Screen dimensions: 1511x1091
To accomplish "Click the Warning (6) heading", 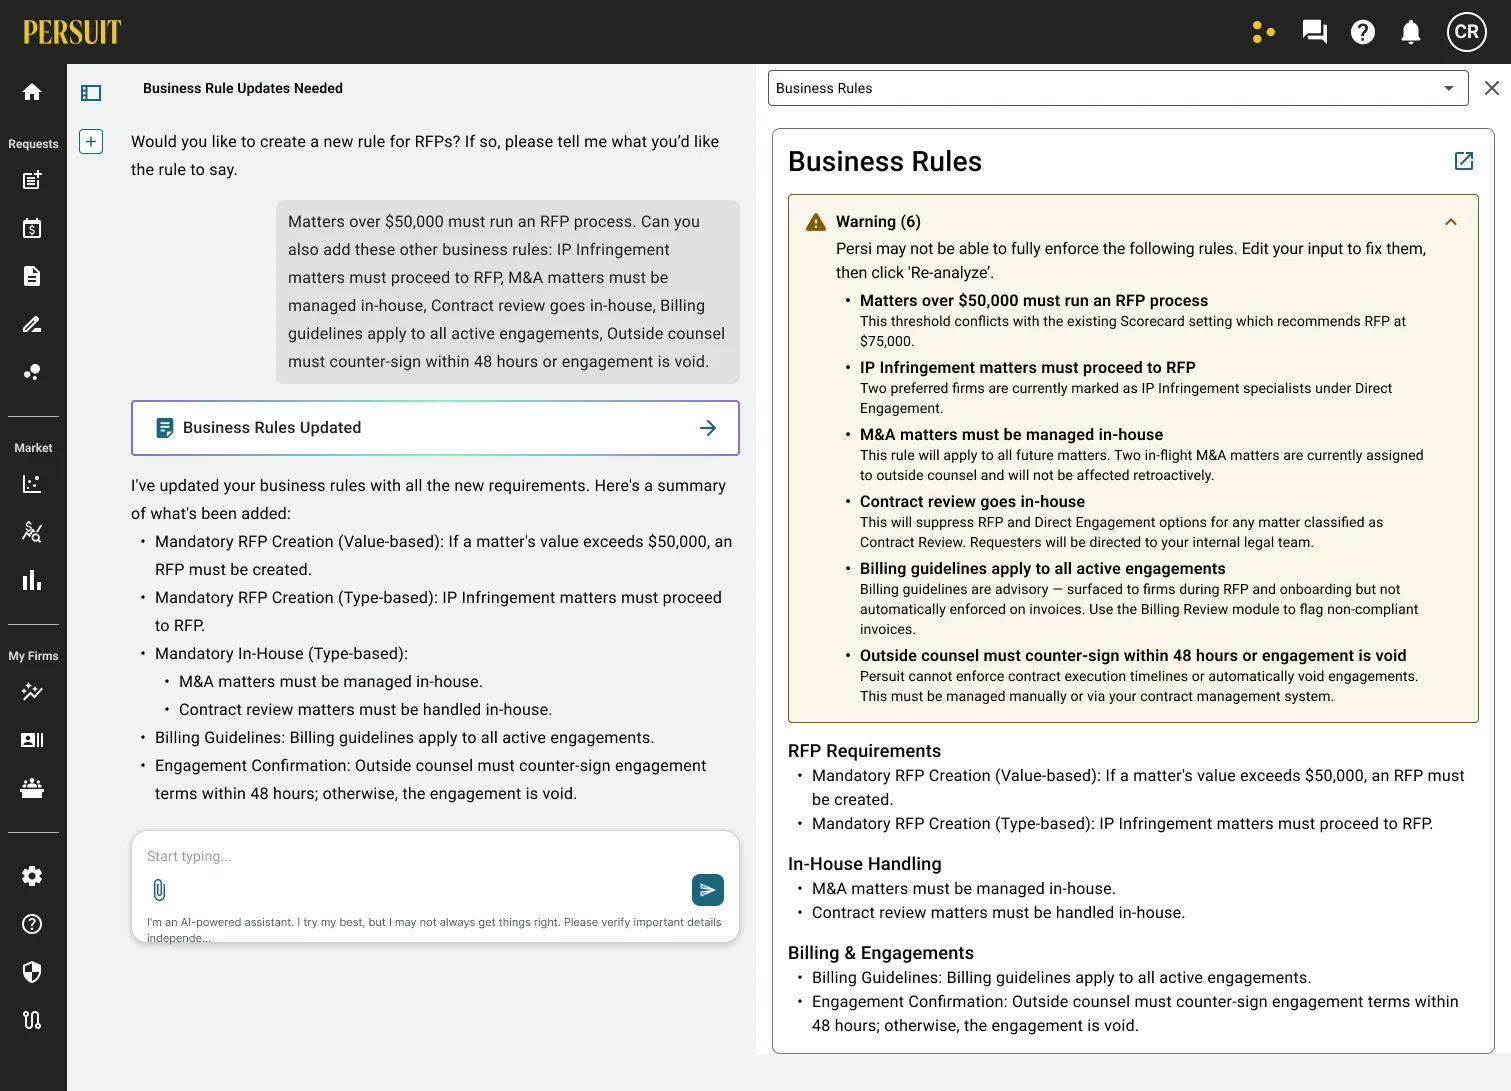I will [x=878, y=222].
